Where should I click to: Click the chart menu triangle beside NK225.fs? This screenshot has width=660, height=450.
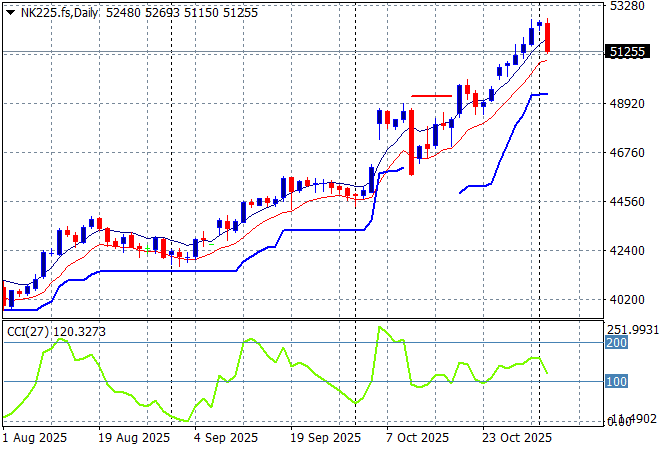(10, 12)
